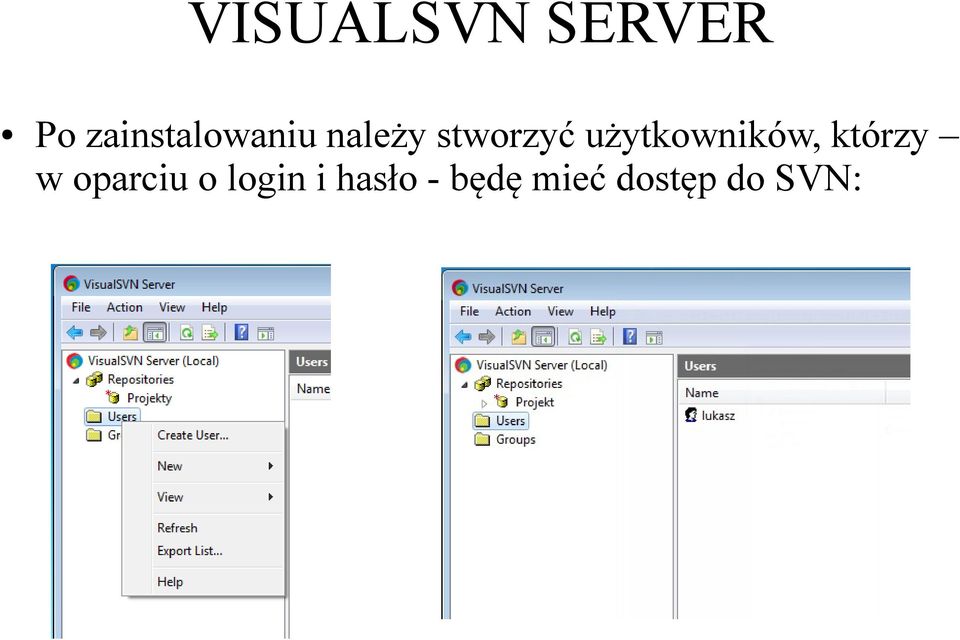Click Repositories icon in left window tree
960x640 pixels.
tap(94, 380)
